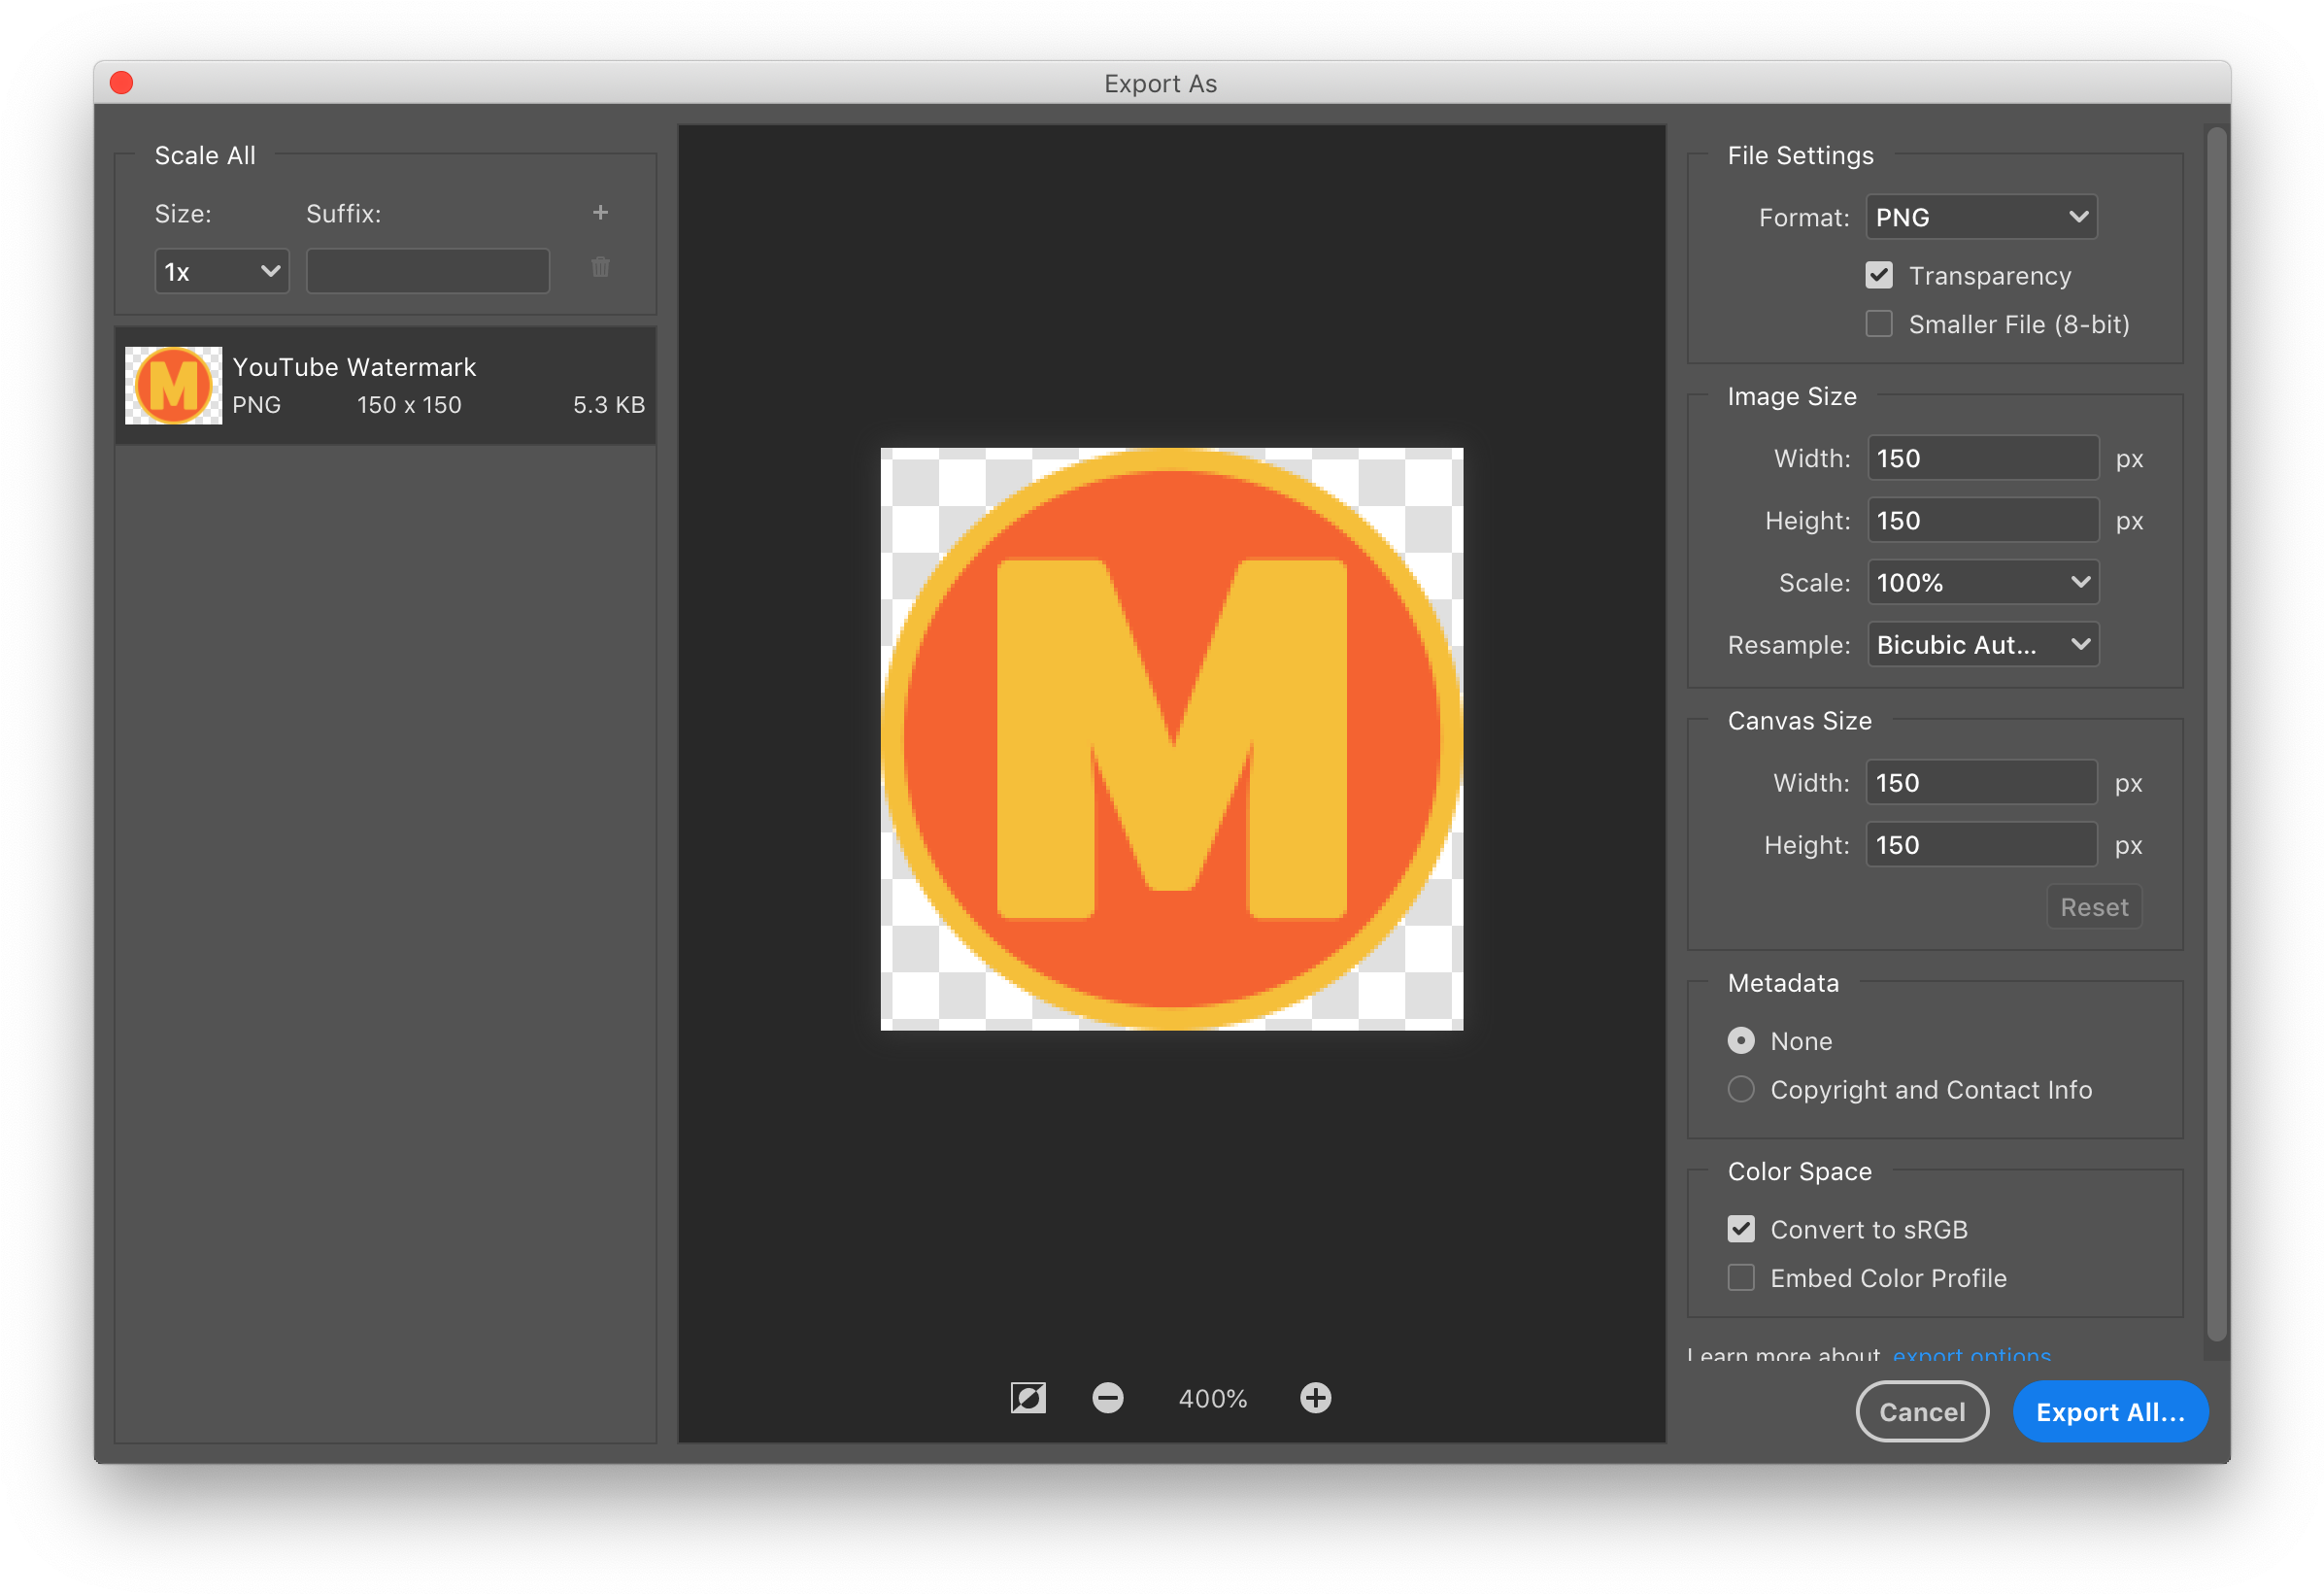The image size is (2324, 1594).
Task: Select the None metadata option
Action: [x=1741, y=1041]
